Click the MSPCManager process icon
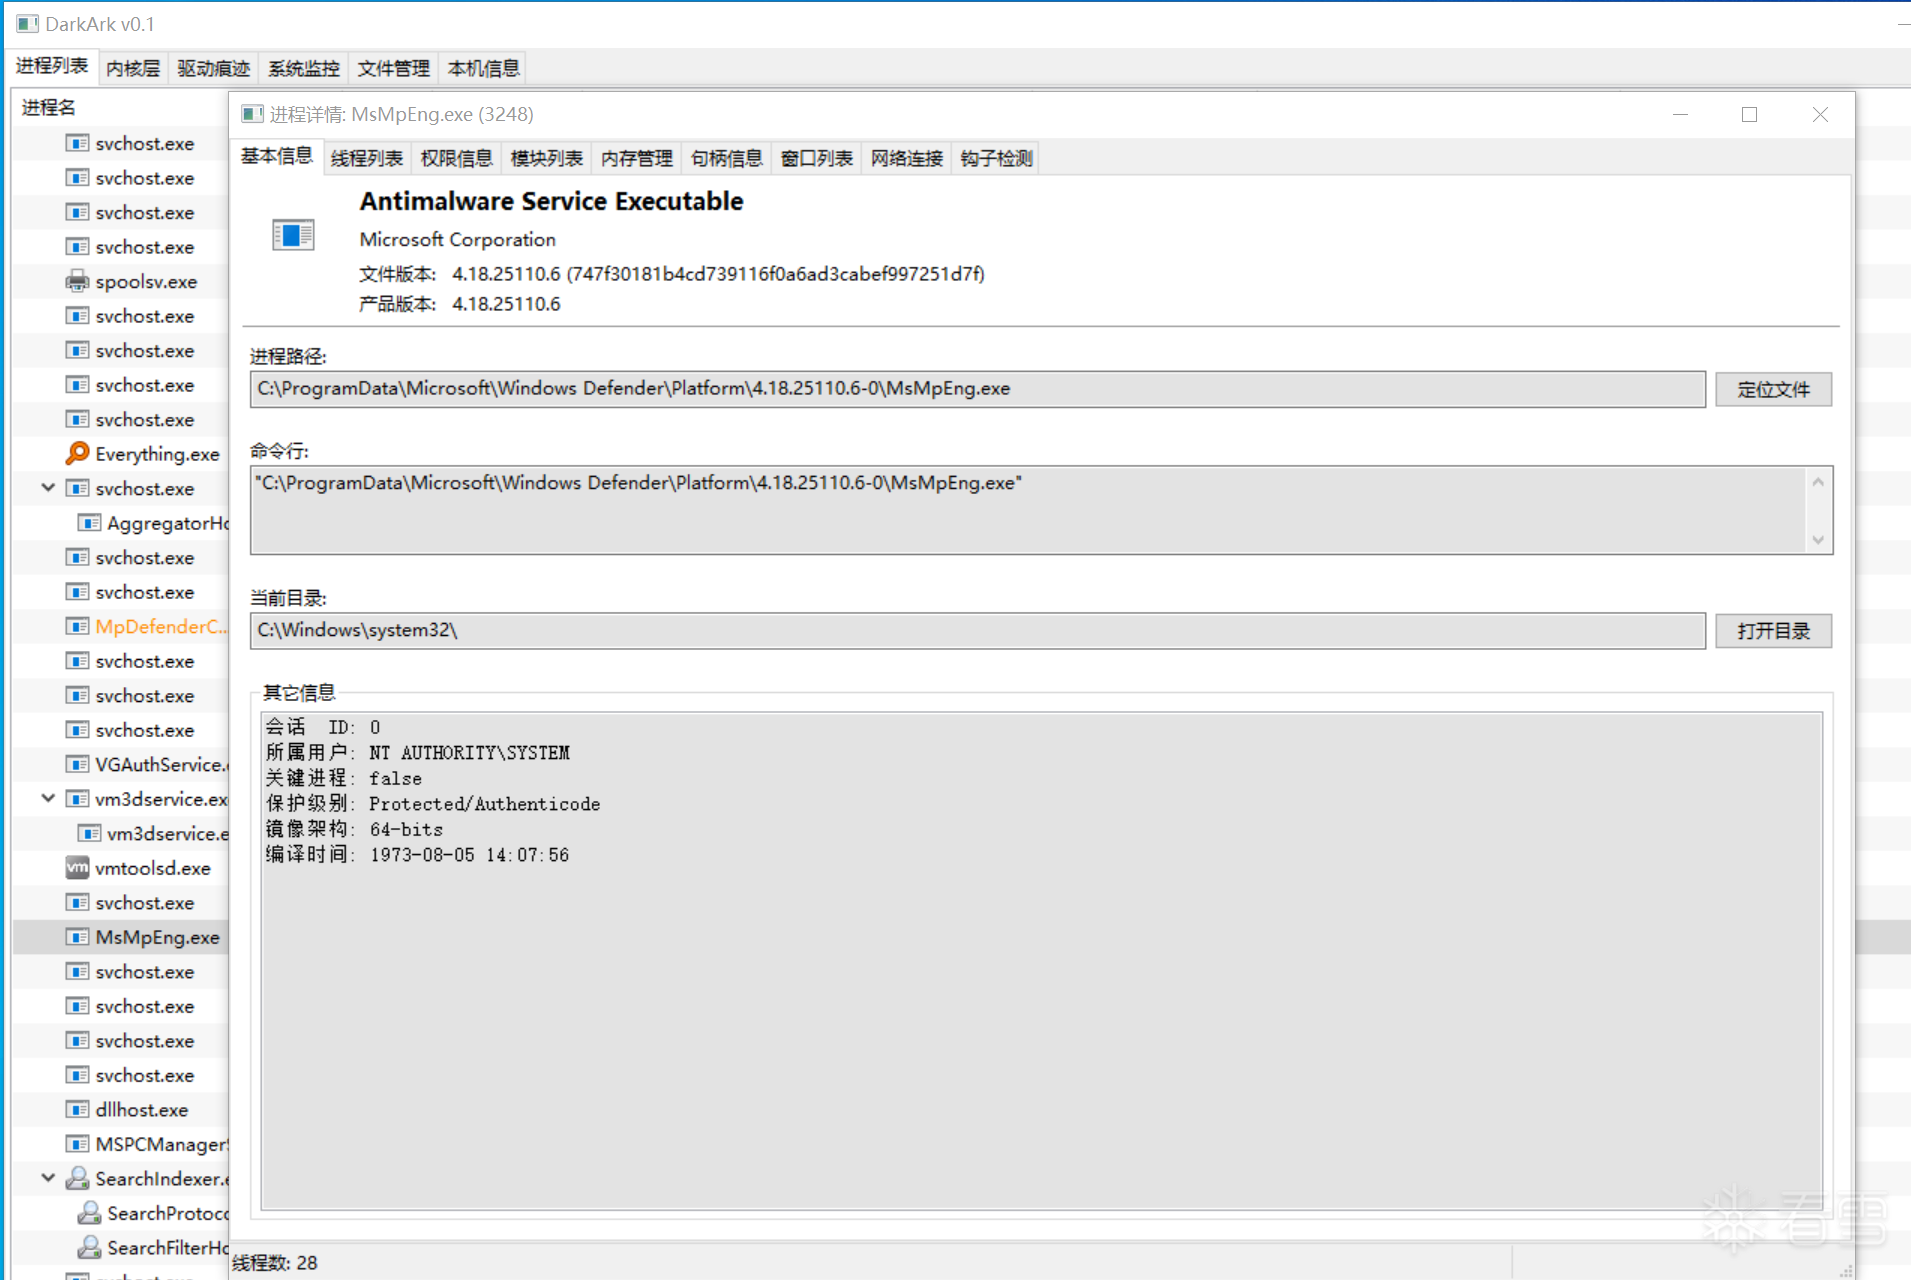The image size is (1911, 1280). [77, 1144]
